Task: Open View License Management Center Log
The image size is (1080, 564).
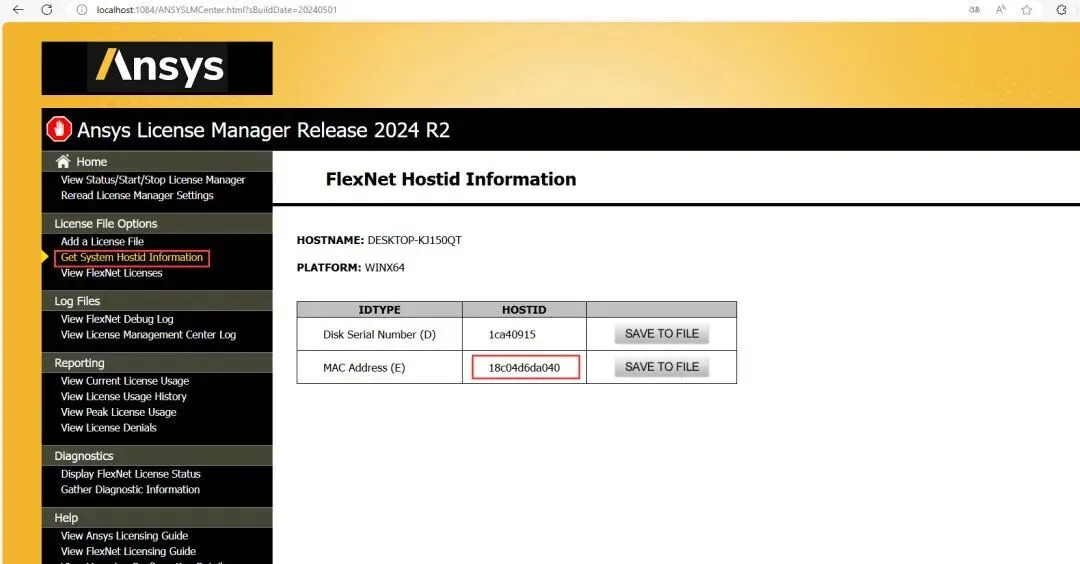Action: click(x=148, y=335)
